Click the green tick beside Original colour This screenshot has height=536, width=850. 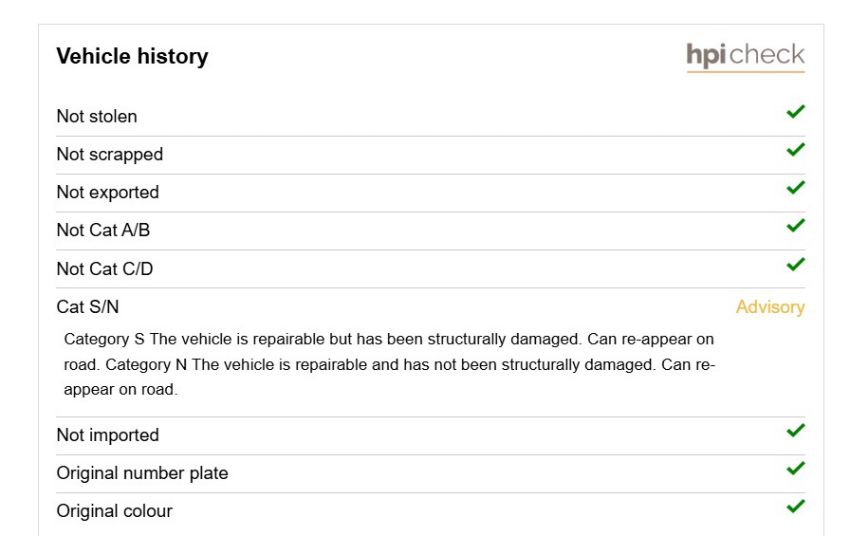point(796,506)
